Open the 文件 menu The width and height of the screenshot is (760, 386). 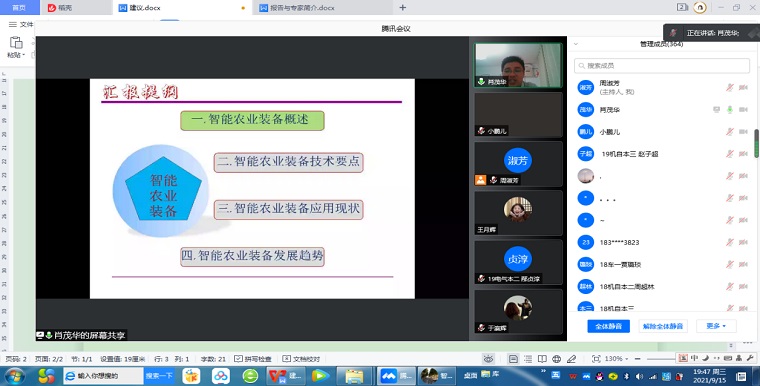21,24
